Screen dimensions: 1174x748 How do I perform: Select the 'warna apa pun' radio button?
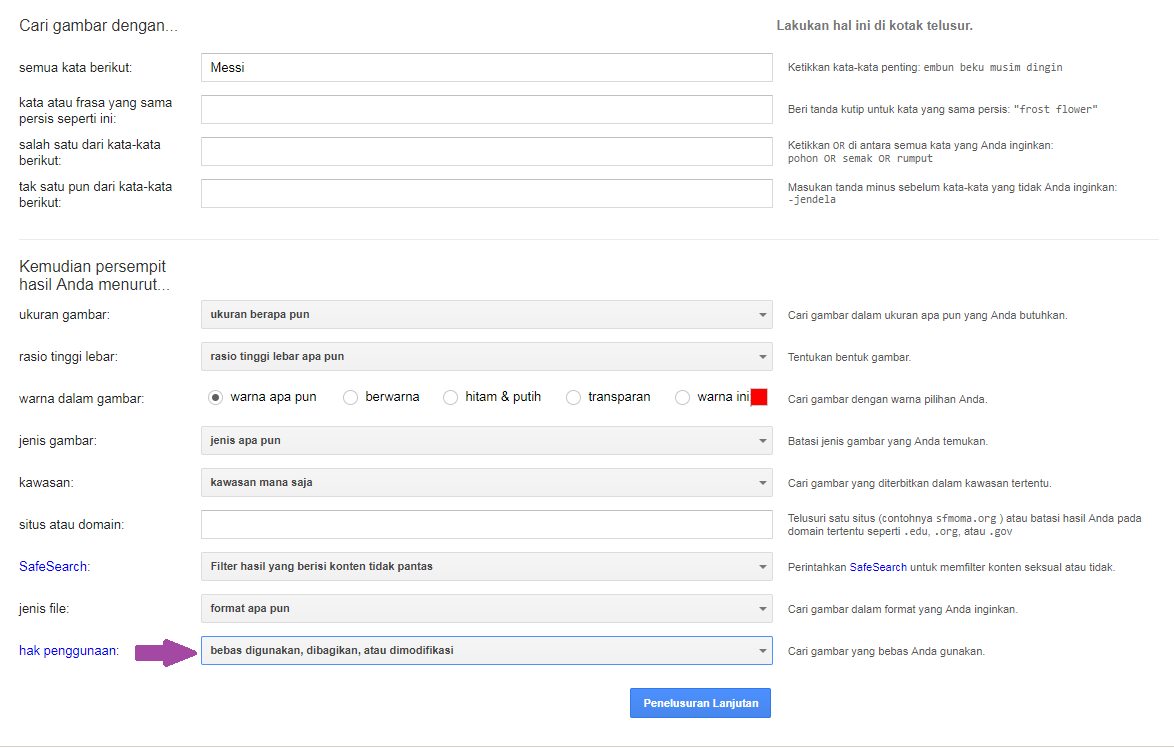[x=215, y=397]
